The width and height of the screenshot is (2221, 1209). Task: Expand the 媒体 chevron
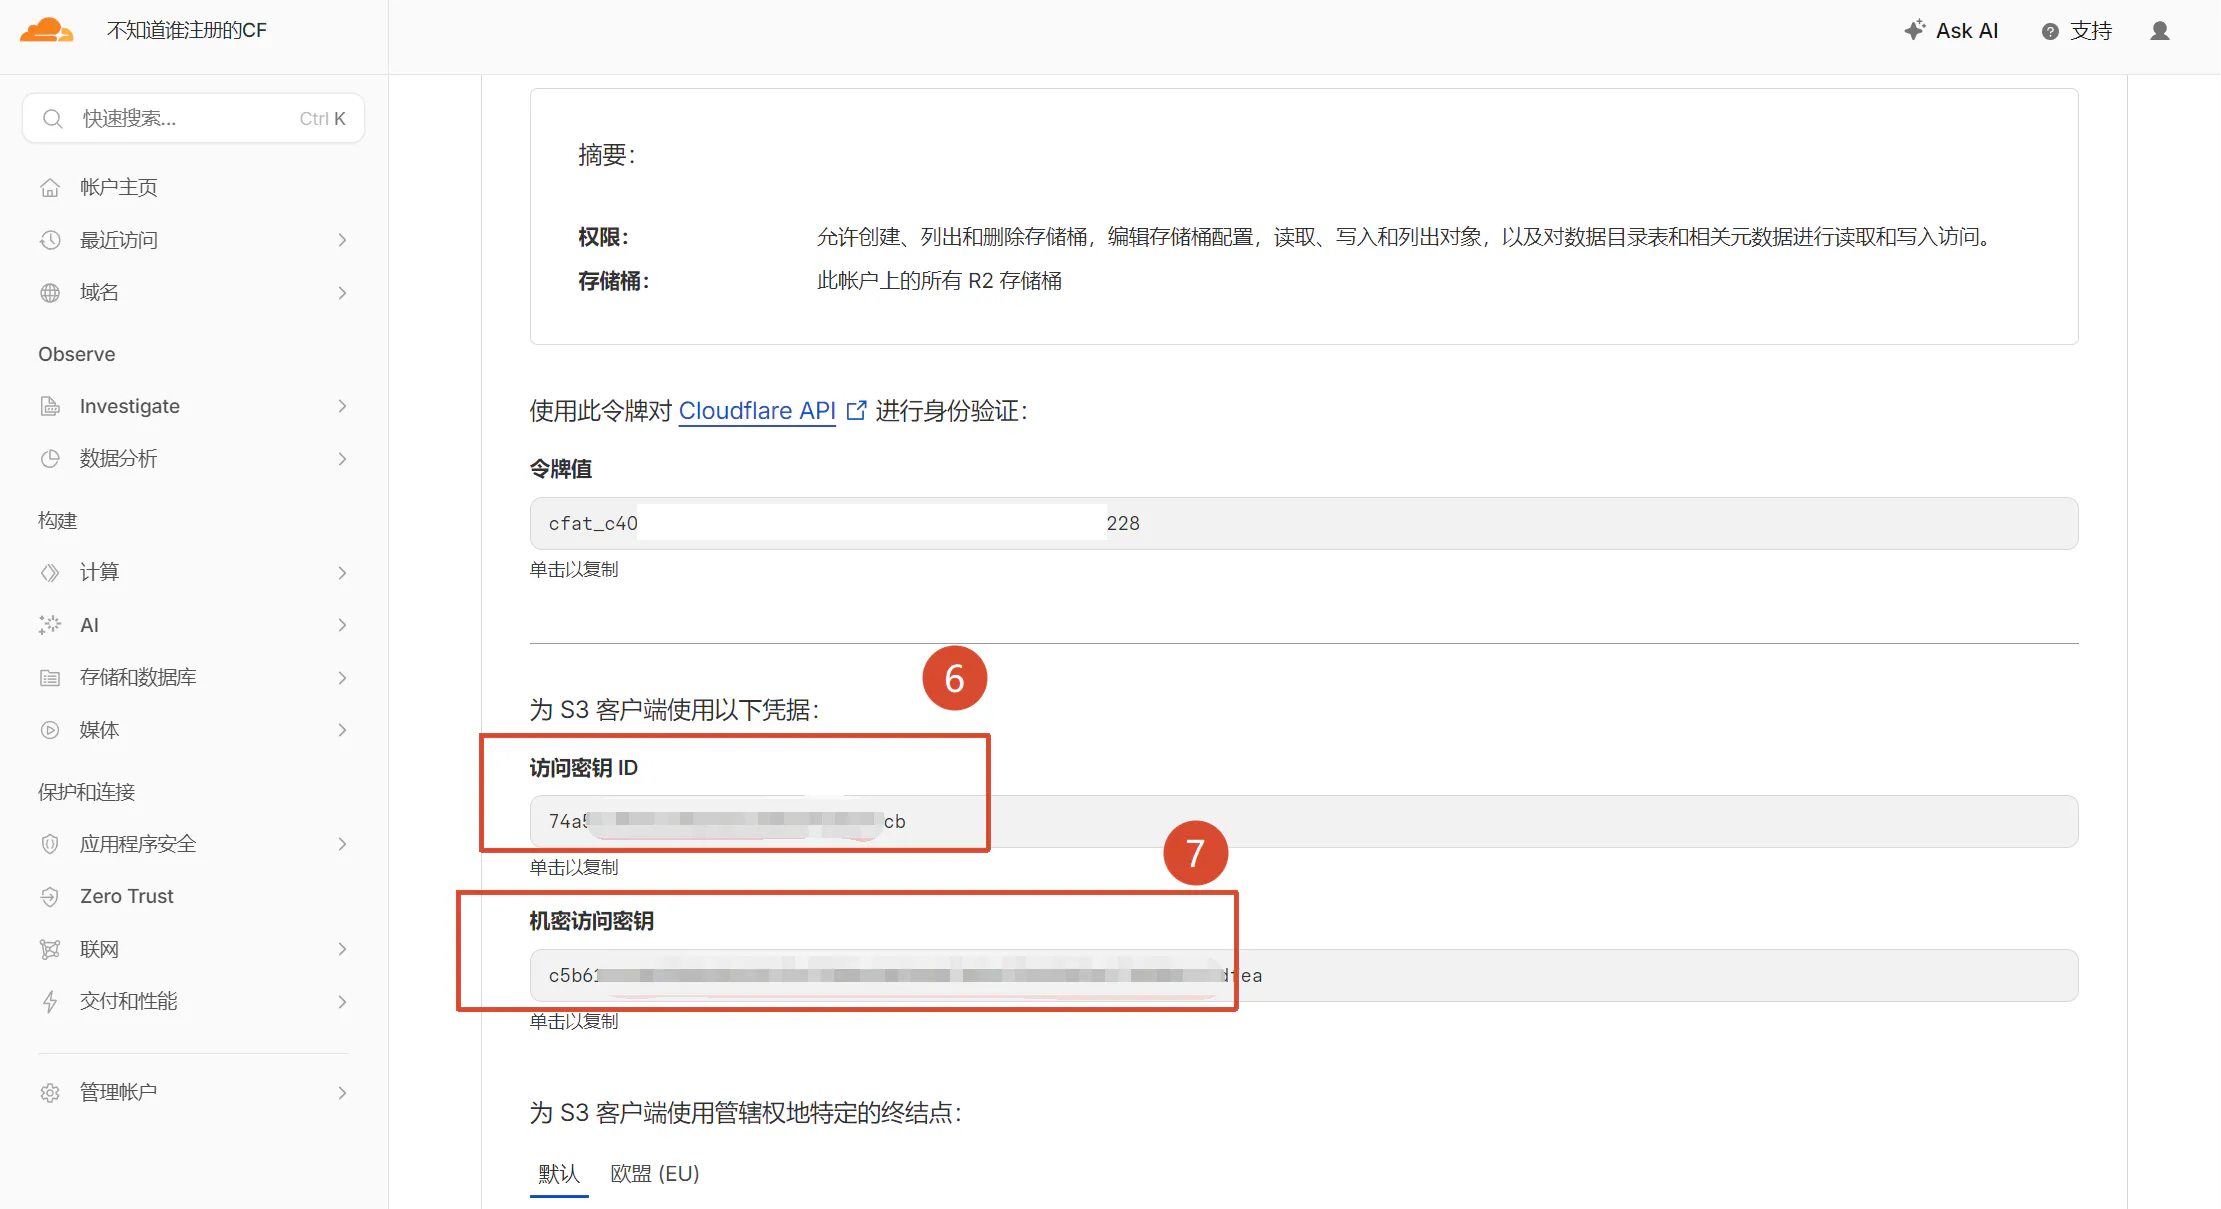pos(342,730)
